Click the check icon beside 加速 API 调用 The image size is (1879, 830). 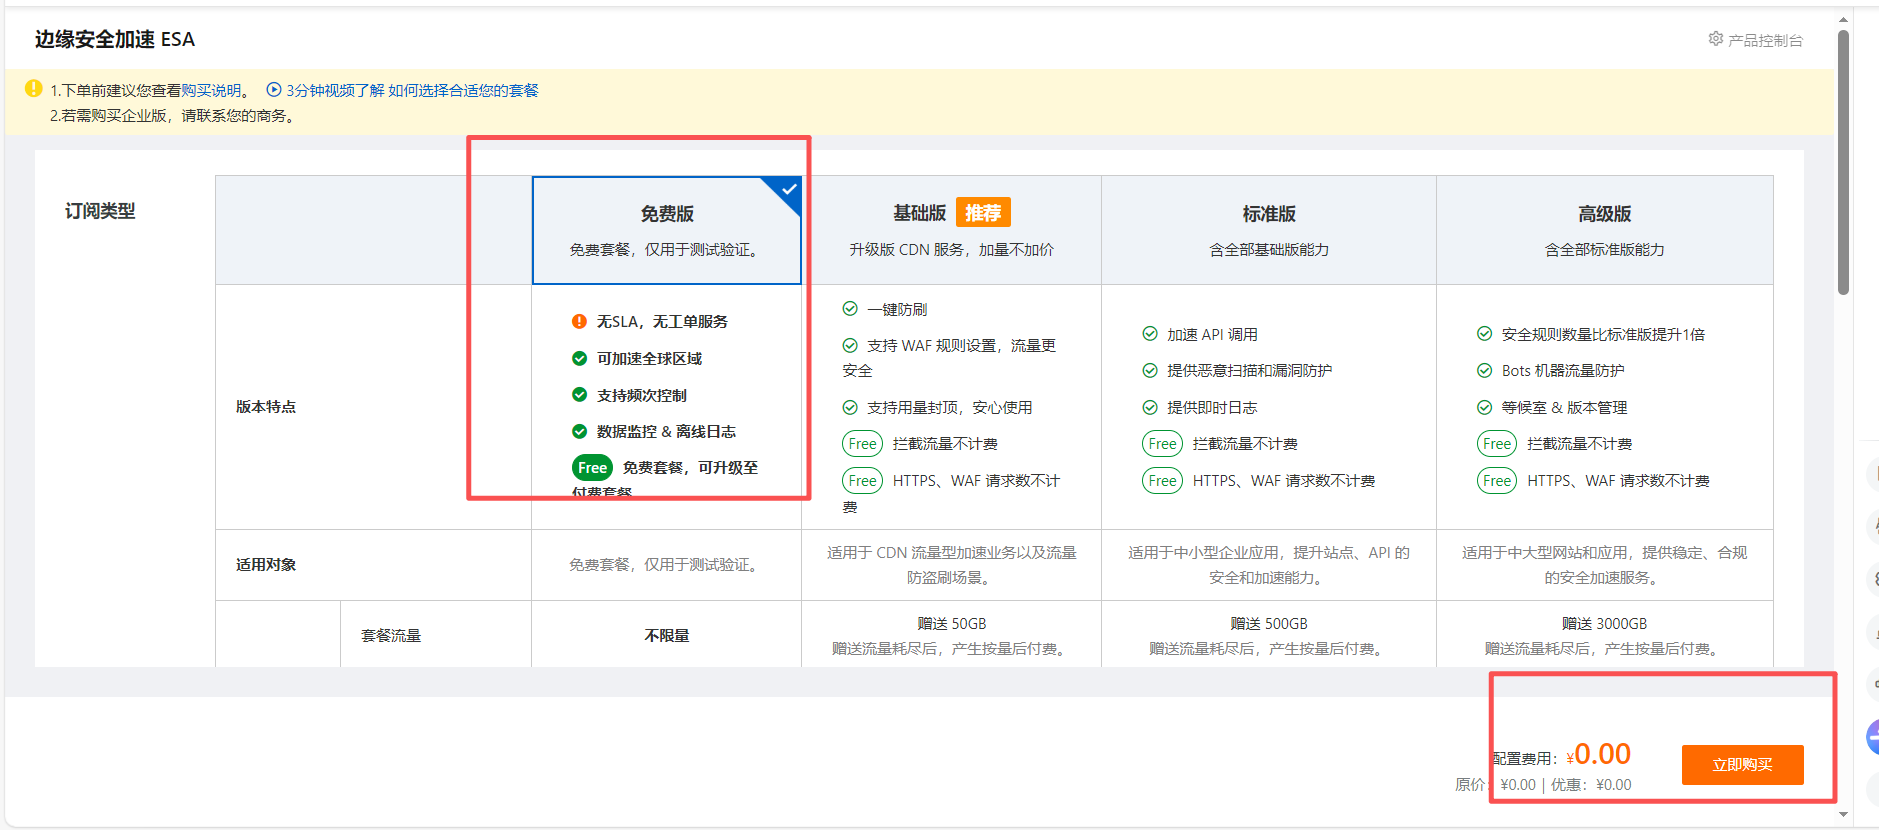pos(1150,334)
